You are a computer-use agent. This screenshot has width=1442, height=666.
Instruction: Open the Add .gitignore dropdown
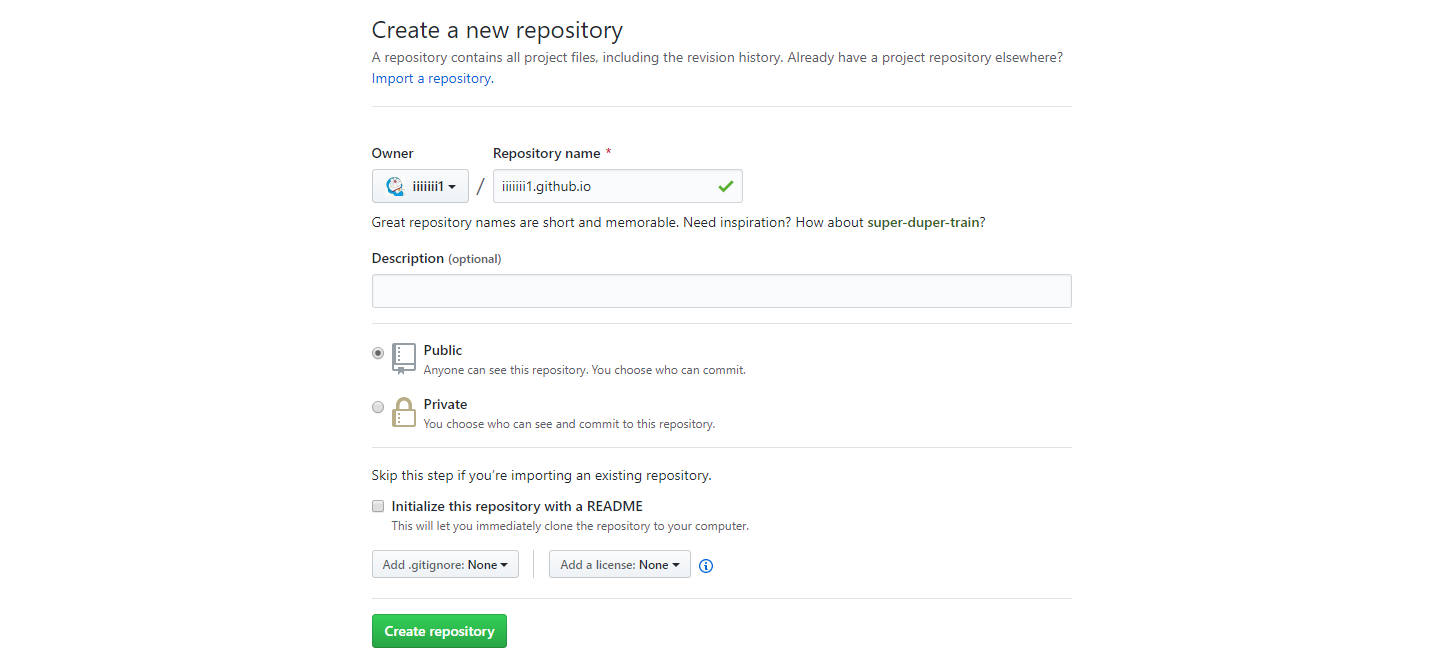pos(445,565)
